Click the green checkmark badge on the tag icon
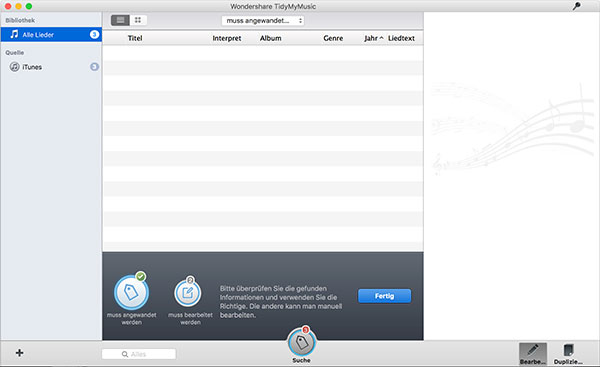The image size is (600, 367). 141,276
